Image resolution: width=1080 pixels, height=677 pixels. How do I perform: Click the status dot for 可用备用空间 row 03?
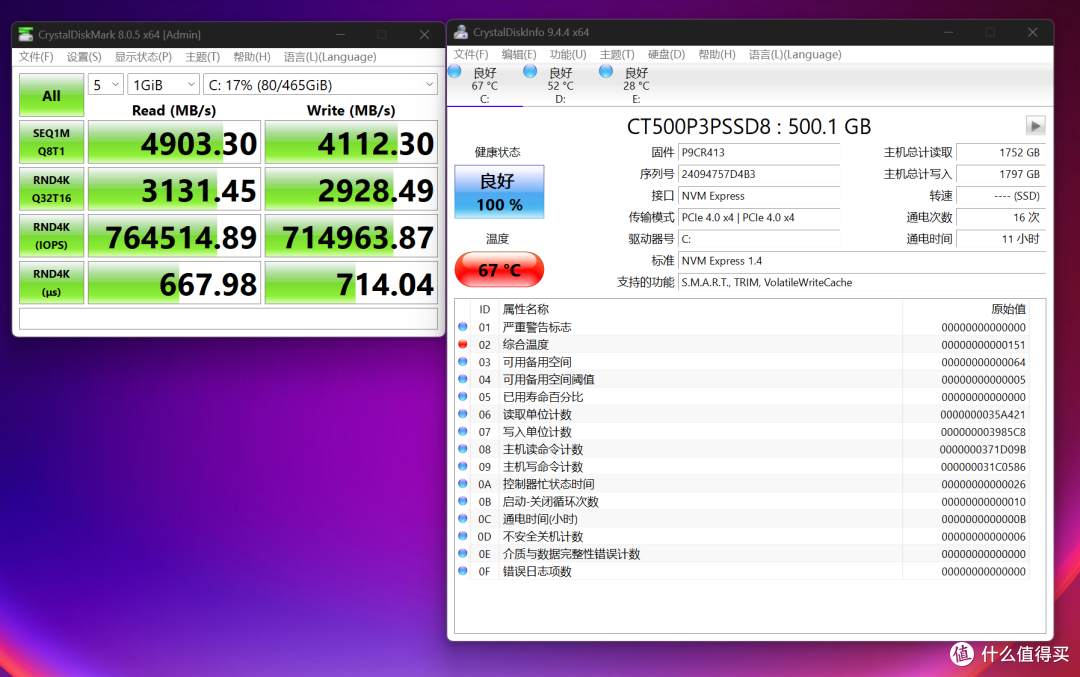coord(463,362)
